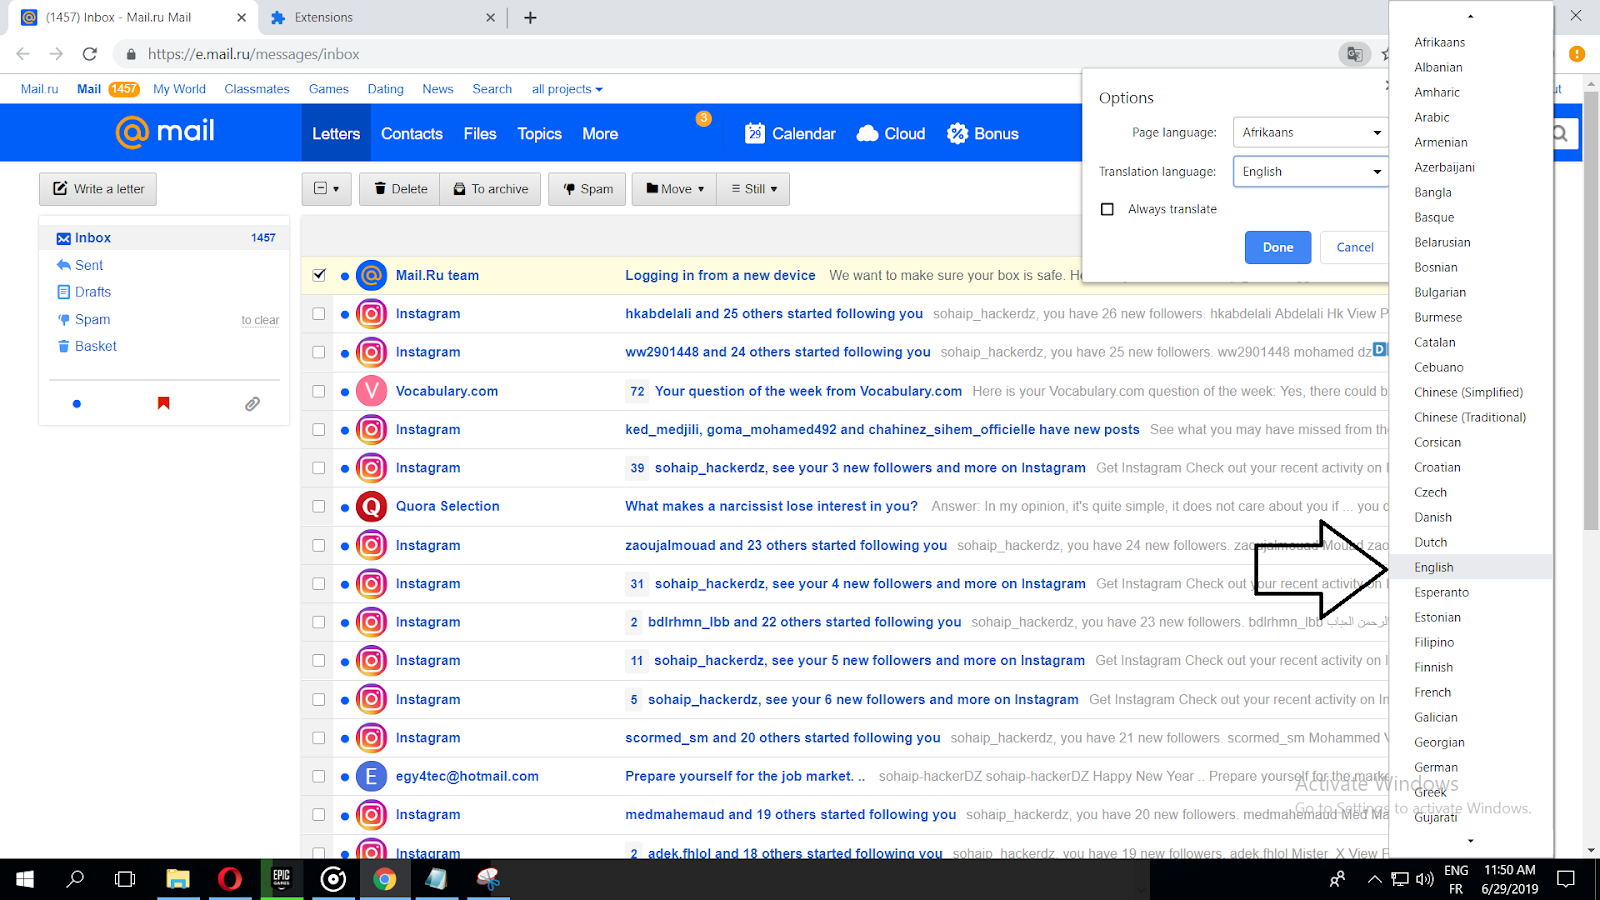Open the Windows Action Center icon
Screen dimensions: 1600x900
click(1566, 879)
